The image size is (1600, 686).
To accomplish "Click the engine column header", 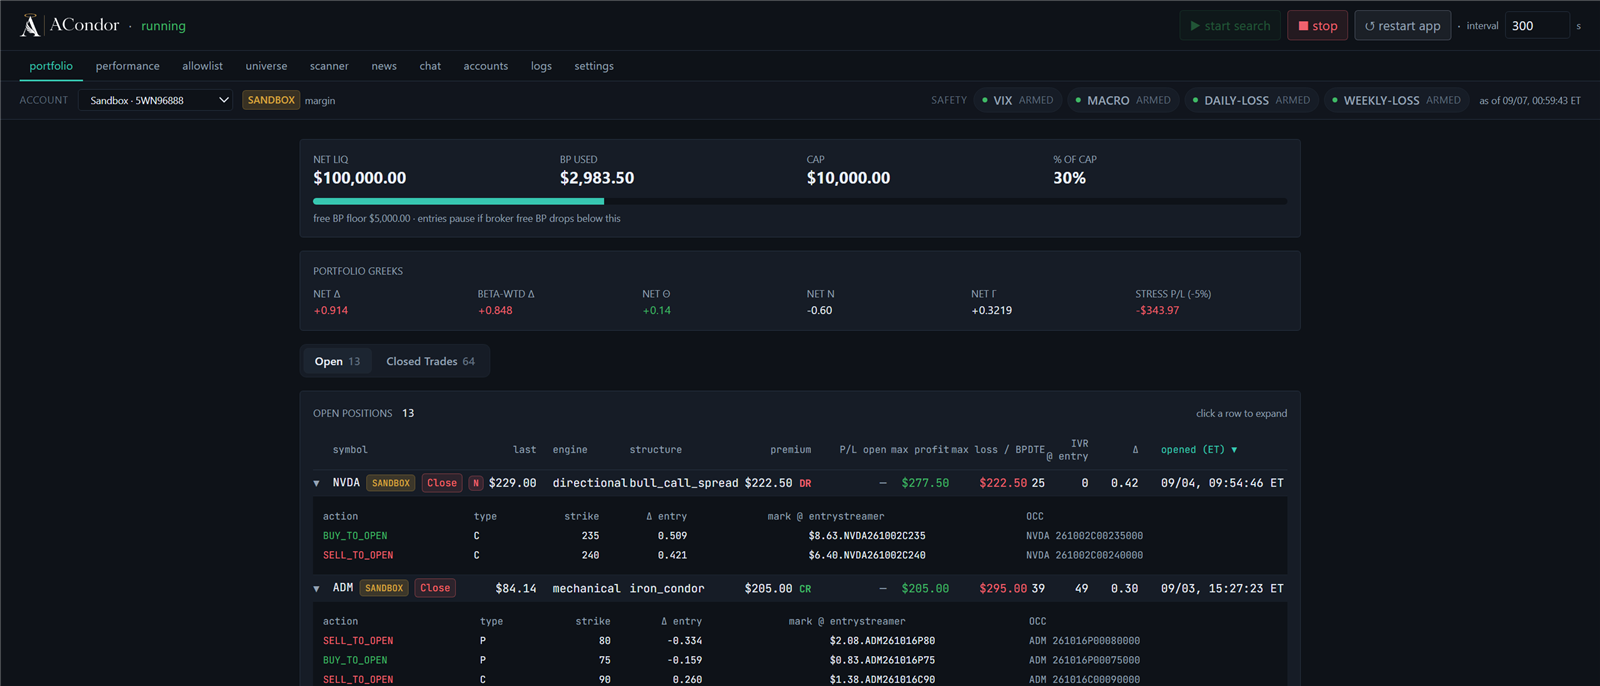I will coord(570,450).
